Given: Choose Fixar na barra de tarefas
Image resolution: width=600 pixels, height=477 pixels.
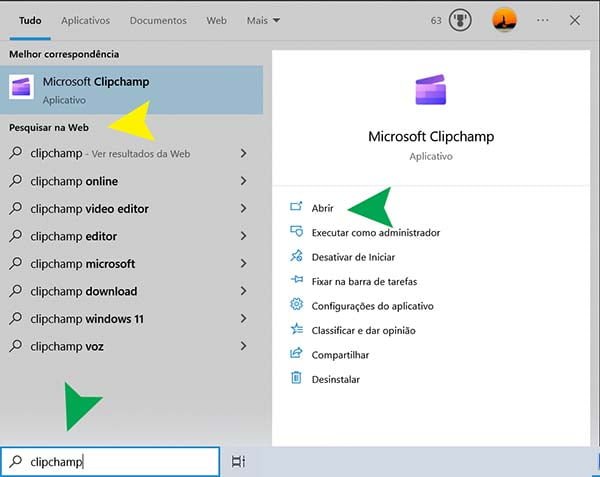Looking at the screenshot, I should tap(364, 282).
